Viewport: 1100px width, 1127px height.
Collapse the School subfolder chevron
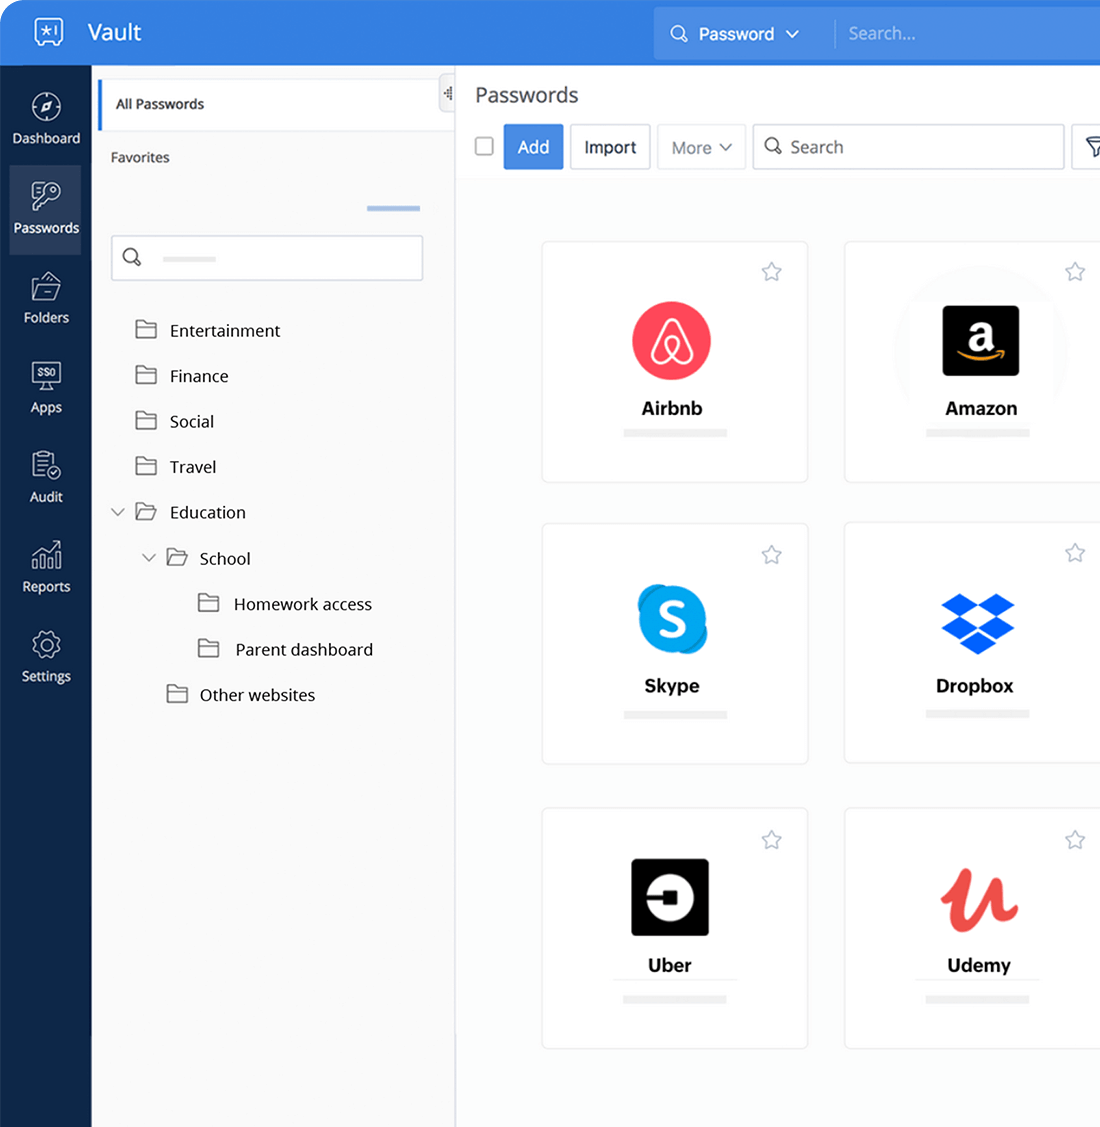pos(149,558)
